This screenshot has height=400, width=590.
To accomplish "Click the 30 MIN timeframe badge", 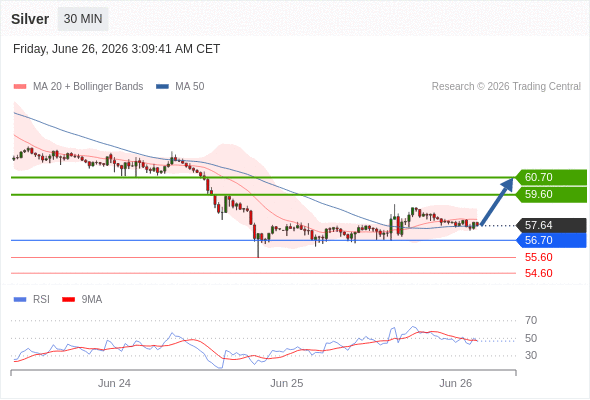I will click(x=83, y=19).
